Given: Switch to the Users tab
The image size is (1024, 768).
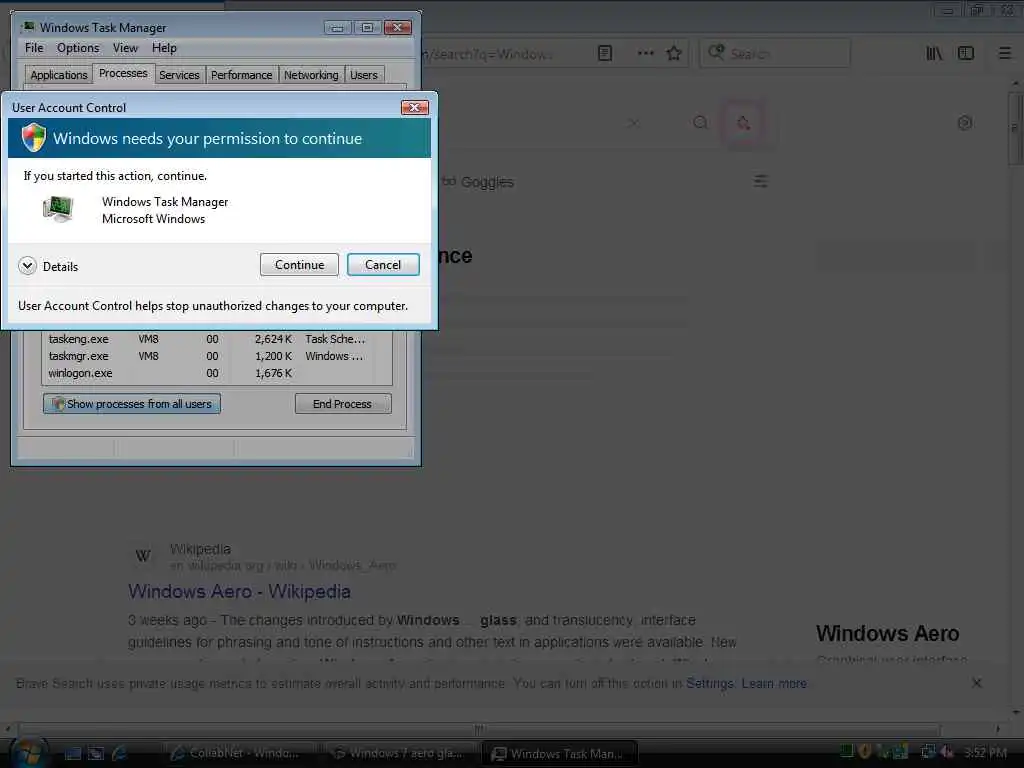Looking at the screenshot, I should (x=364, y=74).
